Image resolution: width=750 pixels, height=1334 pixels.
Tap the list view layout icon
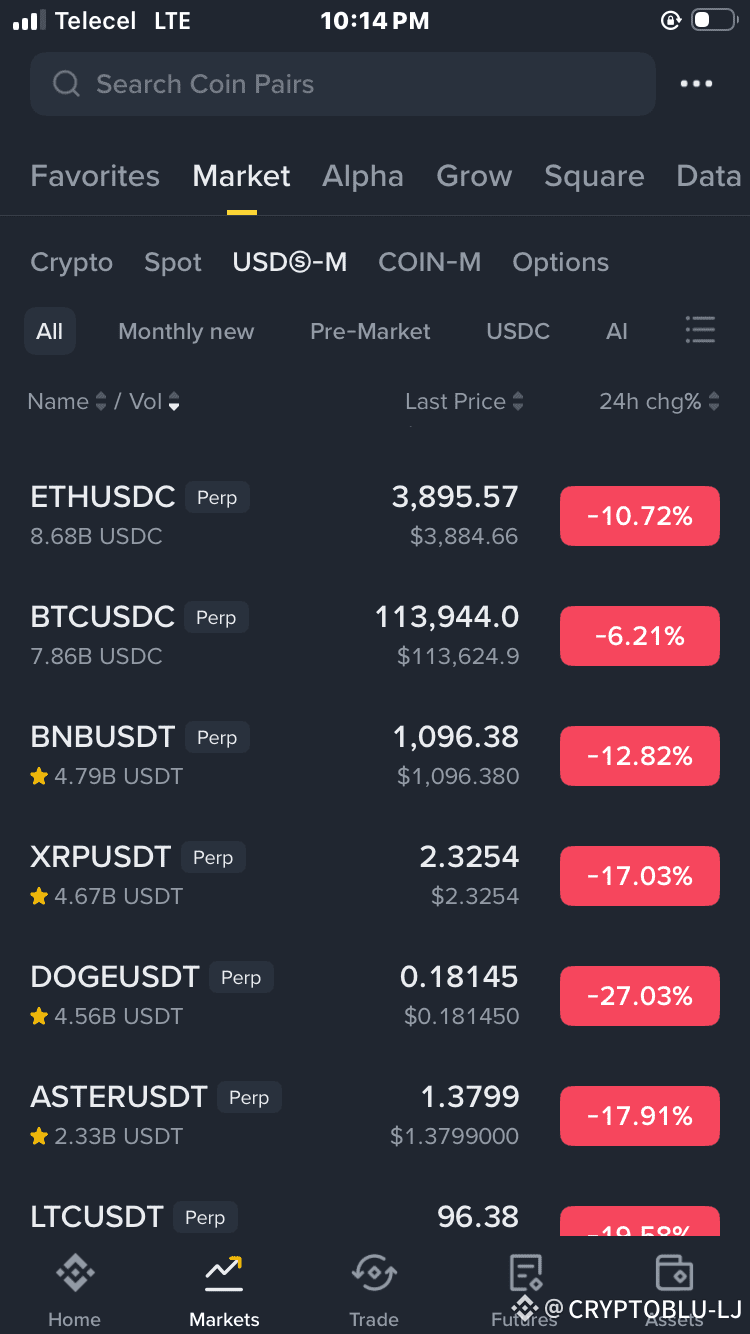click(700, 330)
